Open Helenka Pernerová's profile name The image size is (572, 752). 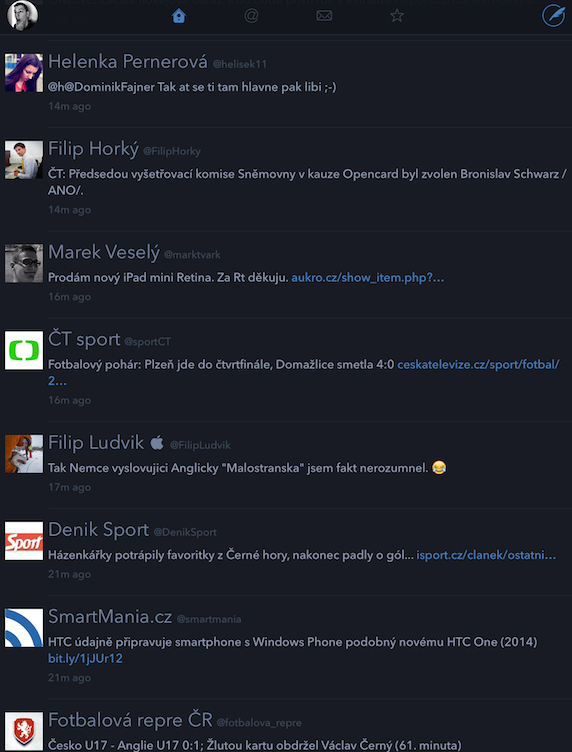click(x=128, y=62)
